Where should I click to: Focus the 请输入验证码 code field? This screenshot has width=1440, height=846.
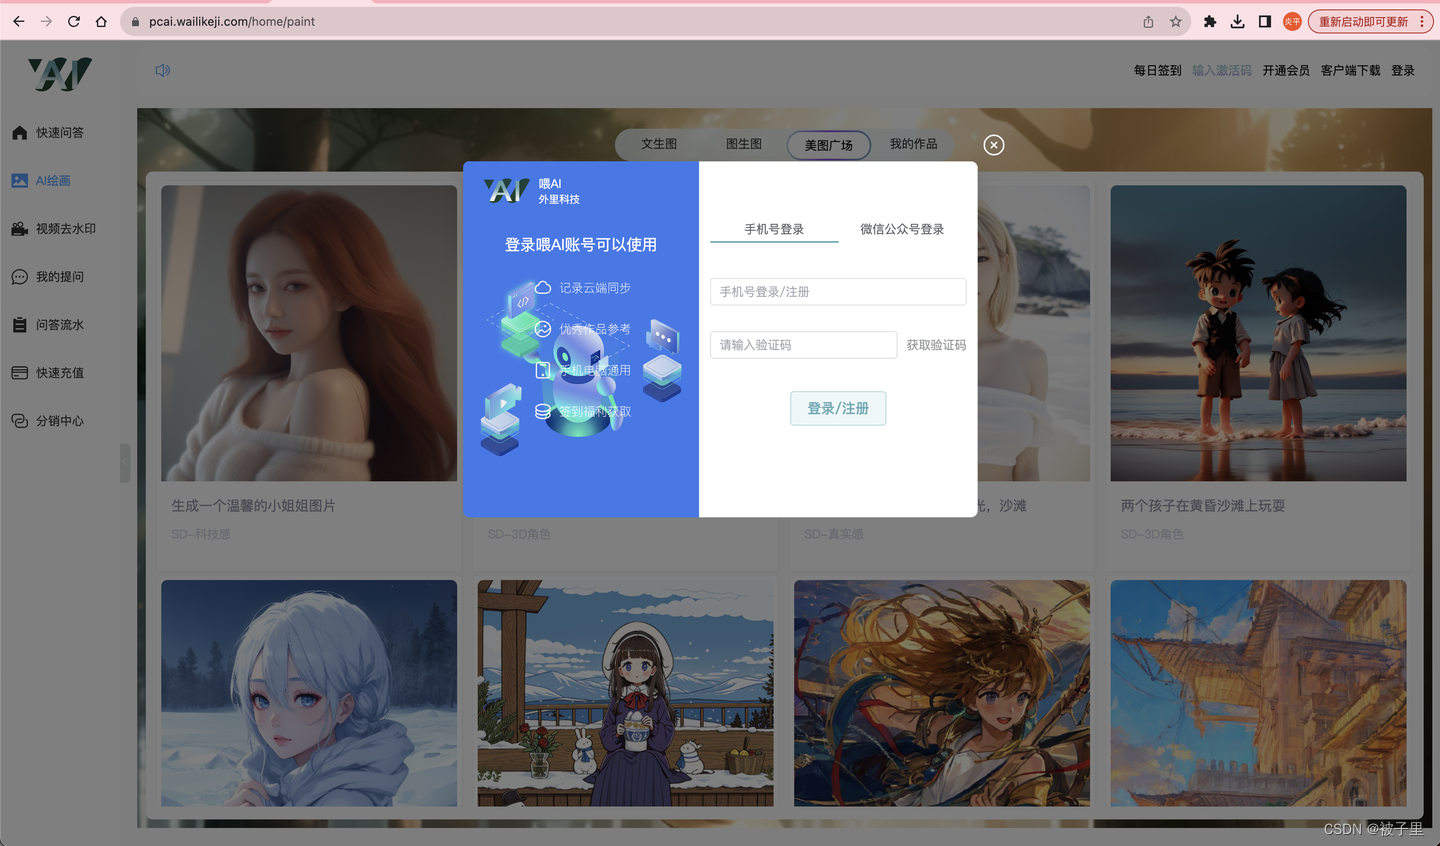point(803,344)
